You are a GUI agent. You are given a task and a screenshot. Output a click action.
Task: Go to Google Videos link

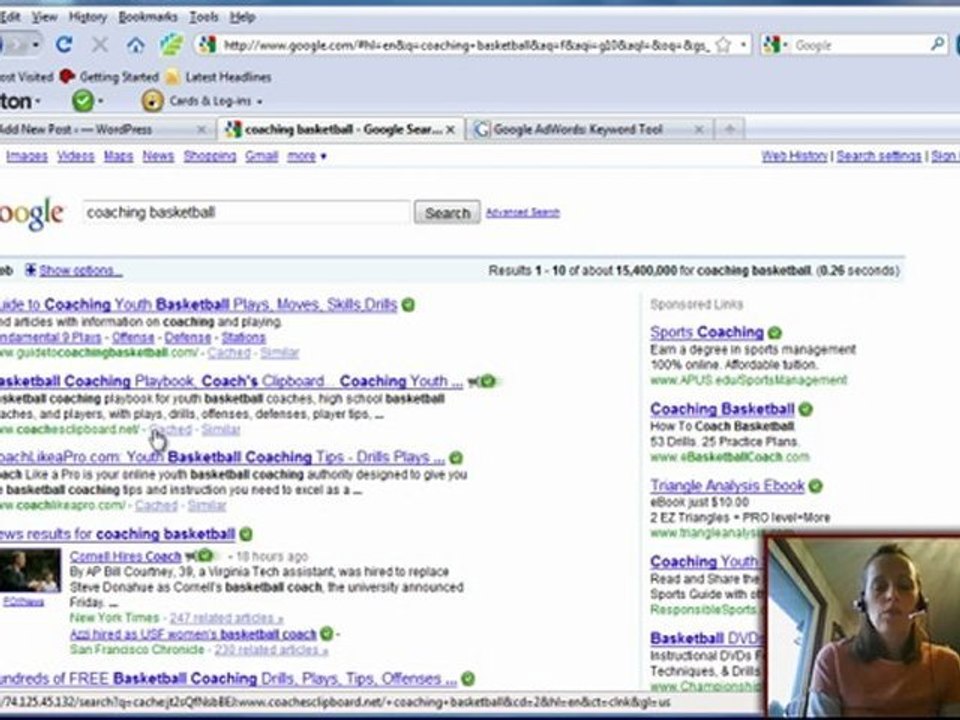coord(75,156)
